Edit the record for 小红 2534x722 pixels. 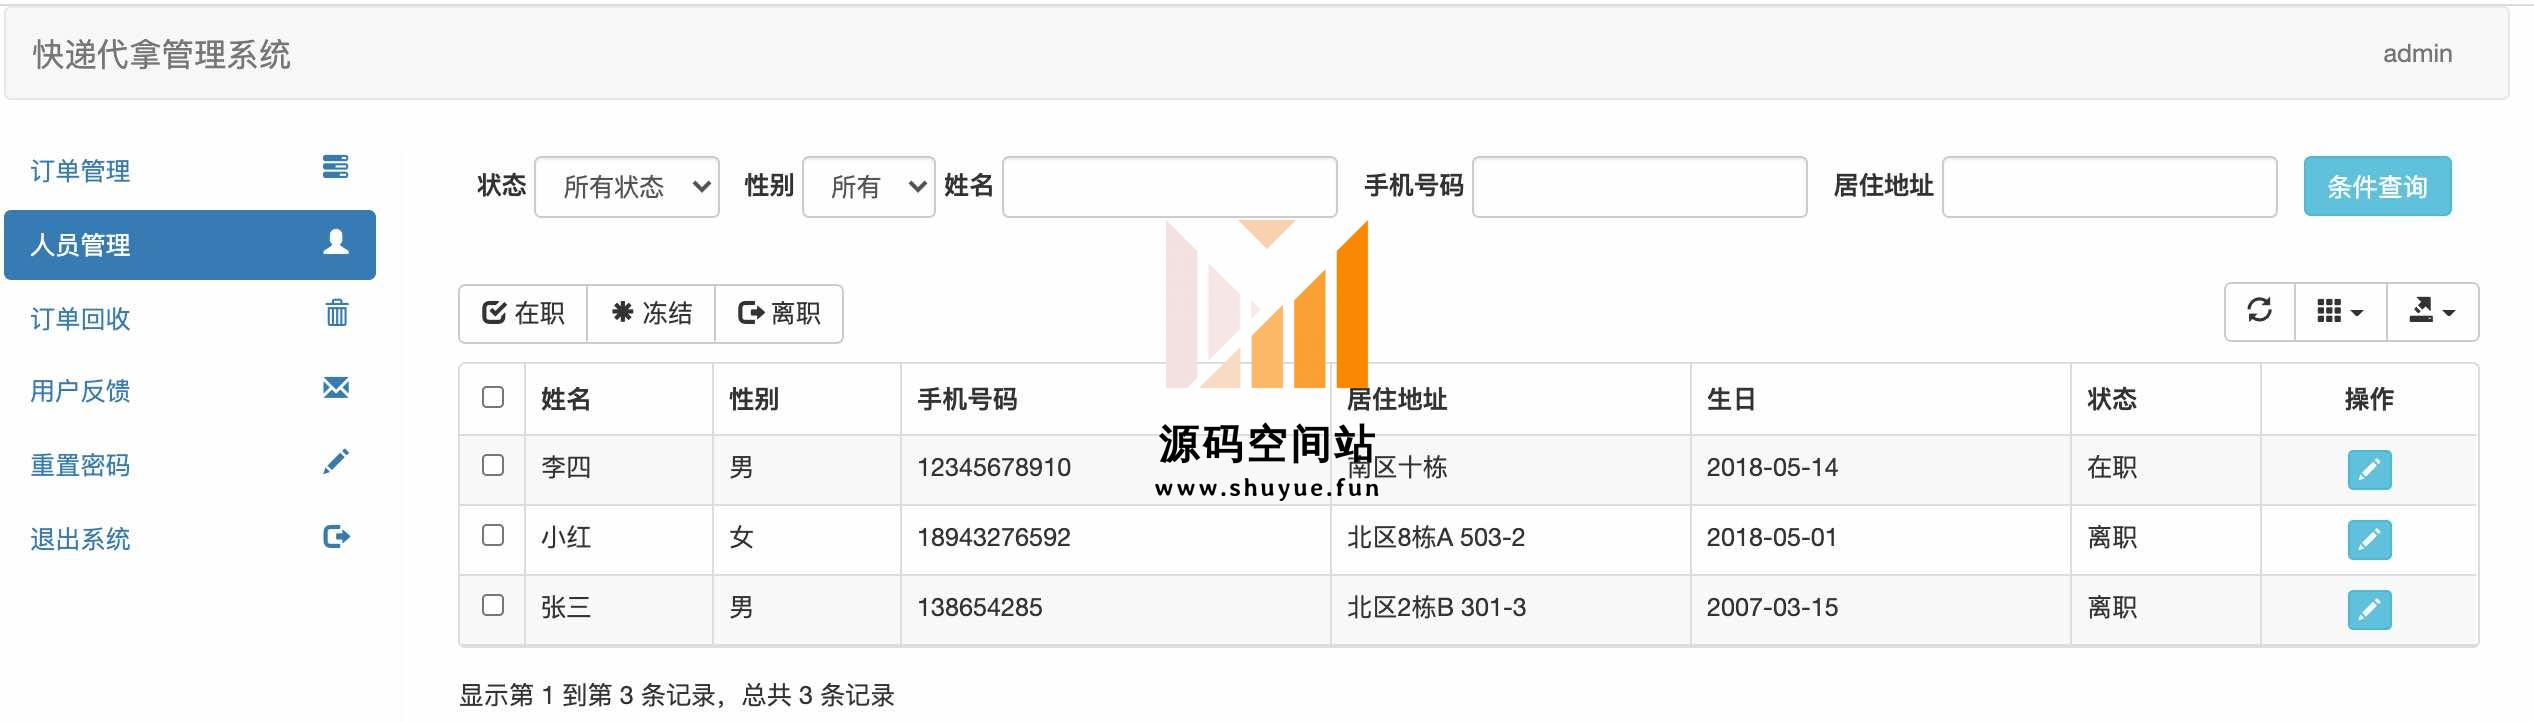click(x=2369, y=539)
